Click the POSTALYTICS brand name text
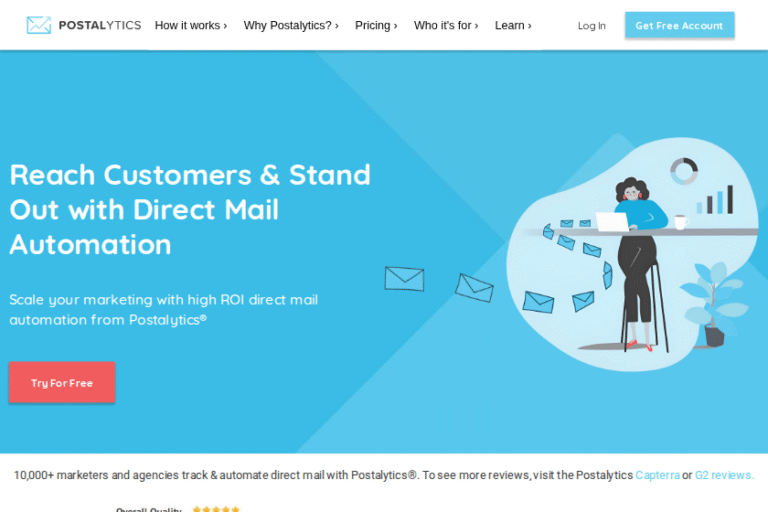Screen dimensions: 768x512 click(x=100, y=25)
